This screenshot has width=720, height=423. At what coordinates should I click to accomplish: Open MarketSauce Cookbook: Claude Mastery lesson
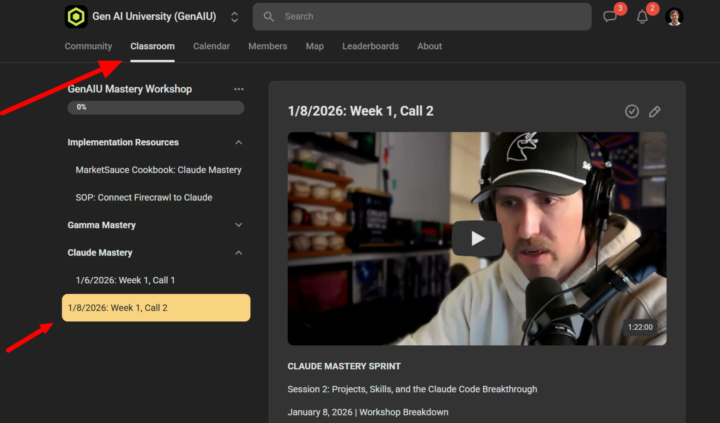[x=158, y=170]
